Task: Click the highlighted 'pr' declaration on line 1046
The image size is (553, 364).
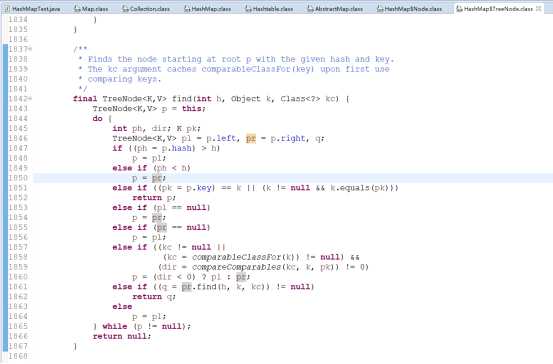Action: 251,139
